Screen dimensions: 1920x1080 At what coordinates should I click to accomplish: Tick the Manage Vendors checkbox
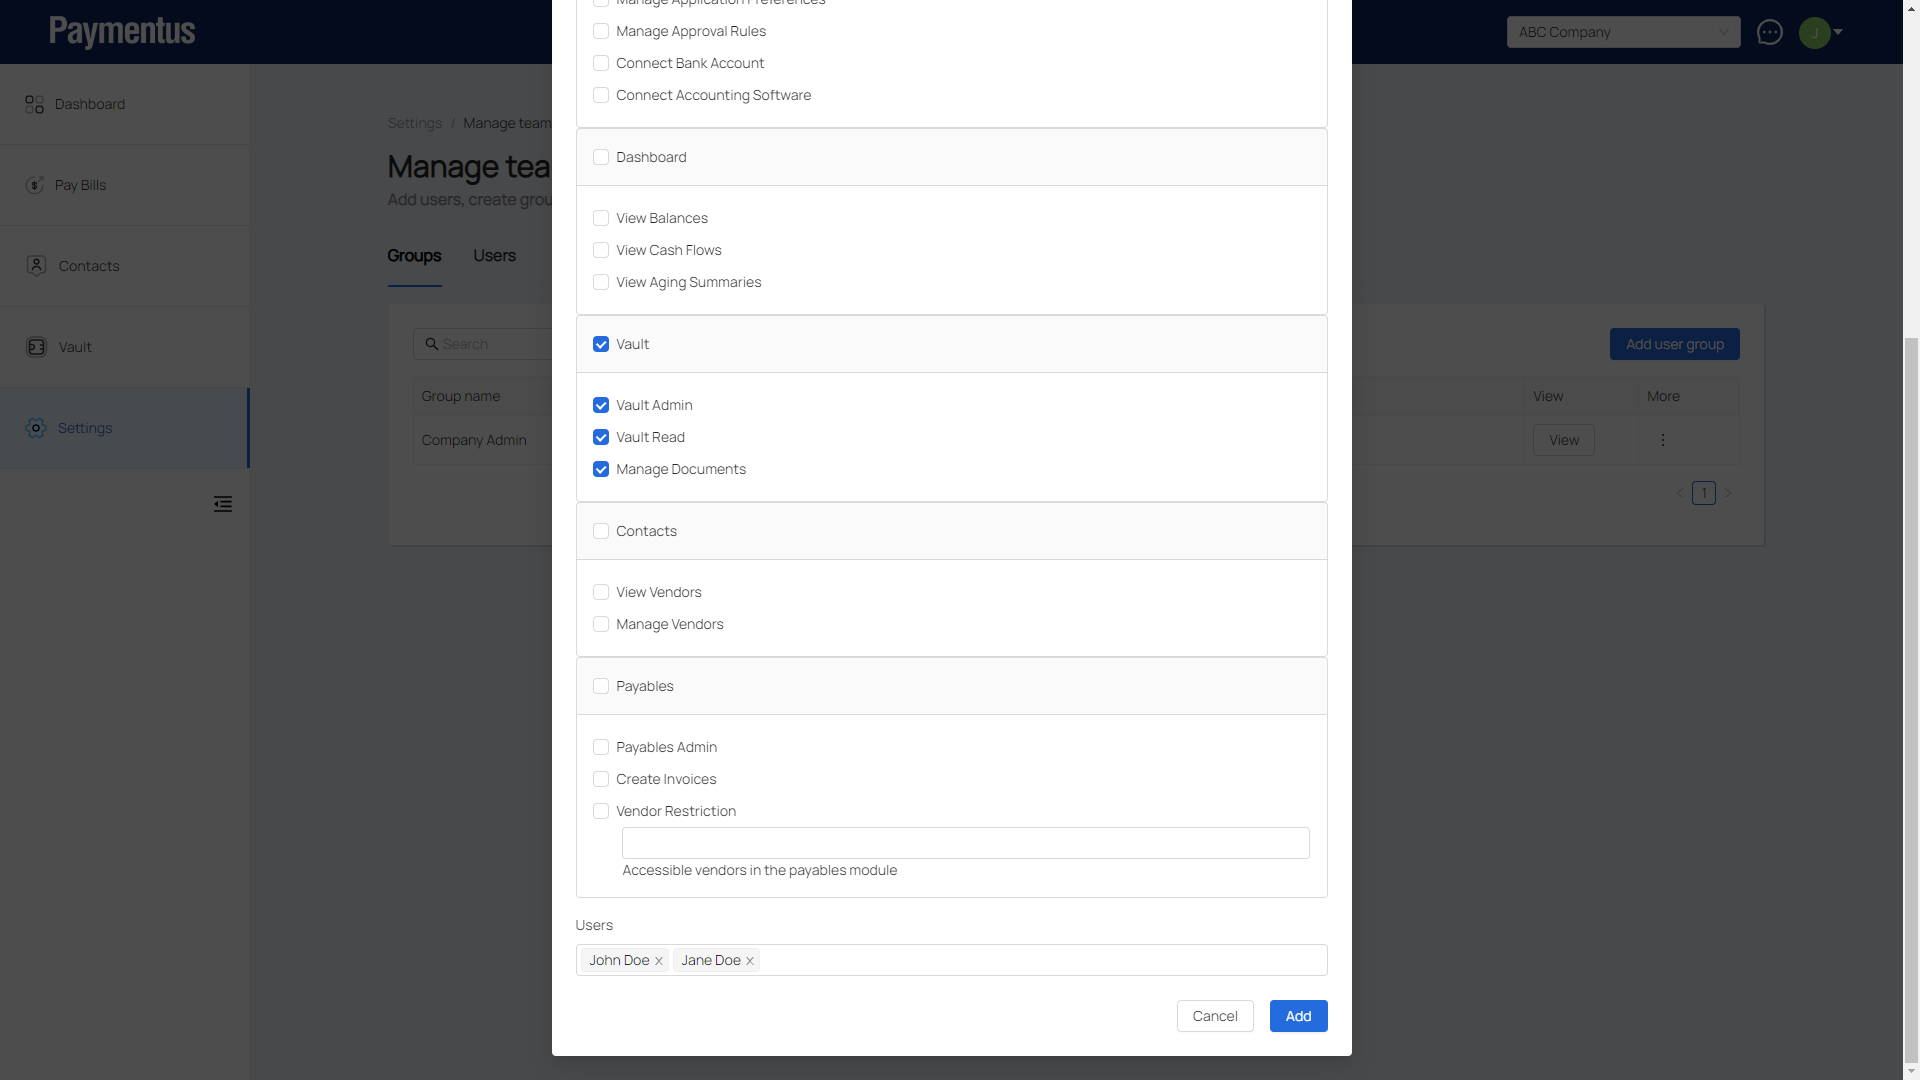[x=601, y=624]
